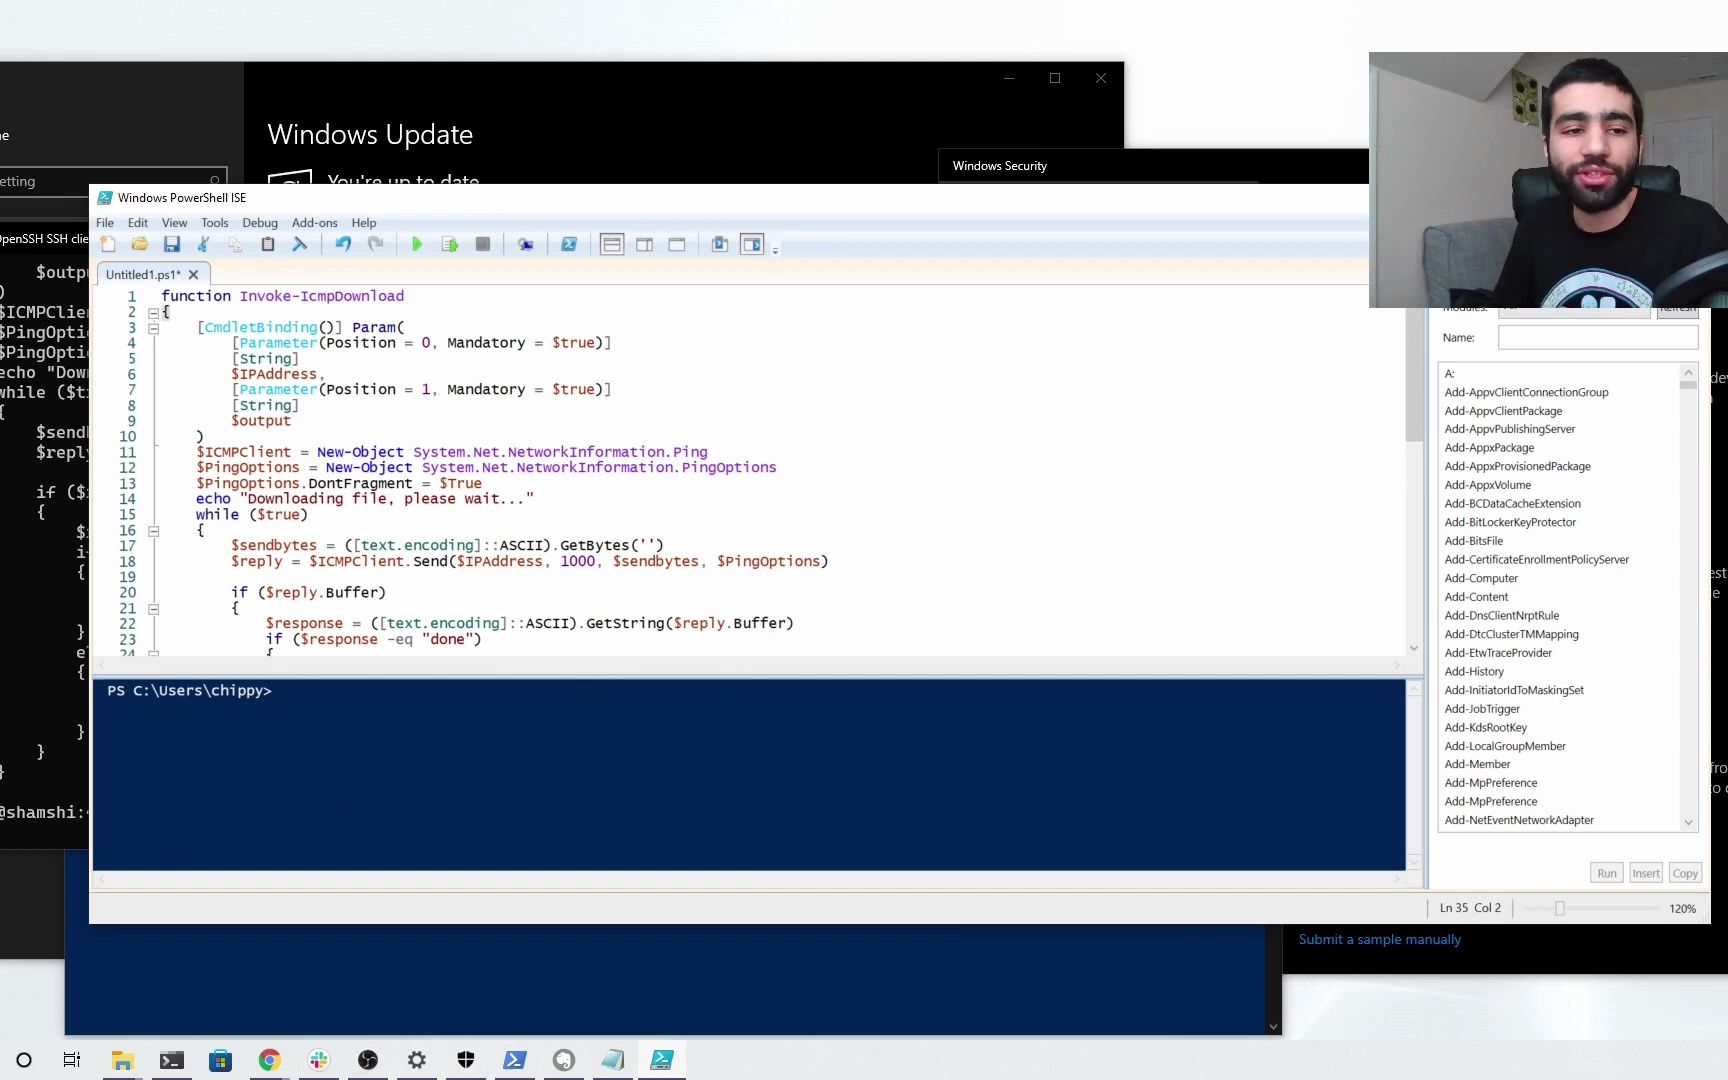The width and height of the screenshot is (1728, 1080).
Task: Click the Paste clipboard icon
Action: [x=268, y=245]
